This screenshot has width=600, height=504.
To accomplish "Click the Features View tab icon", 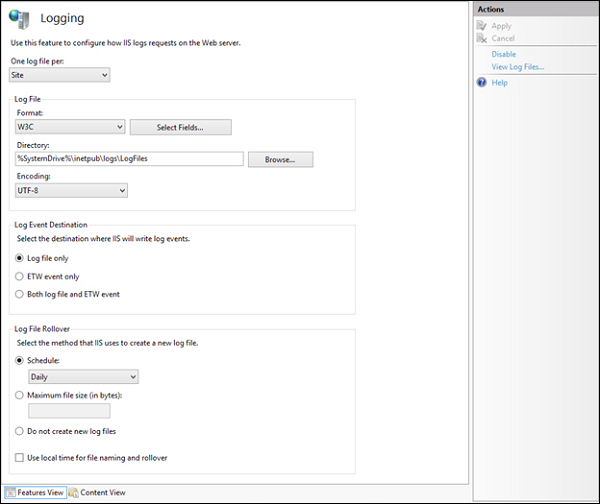I will [10, 493].
